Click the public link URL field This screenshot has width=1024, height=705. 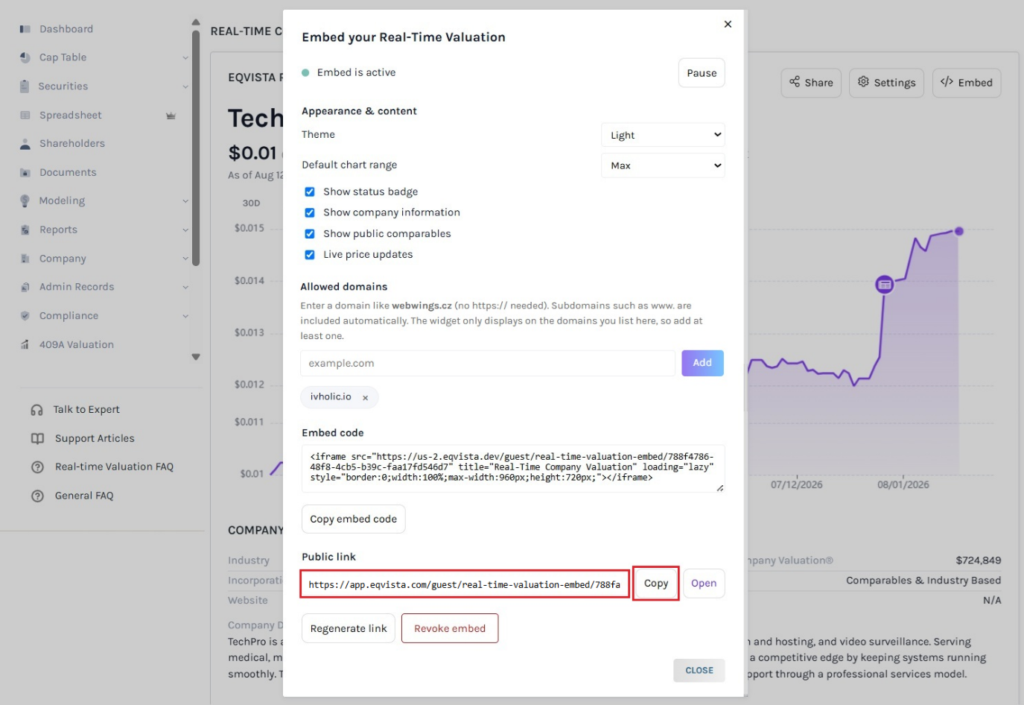(465, 584)
